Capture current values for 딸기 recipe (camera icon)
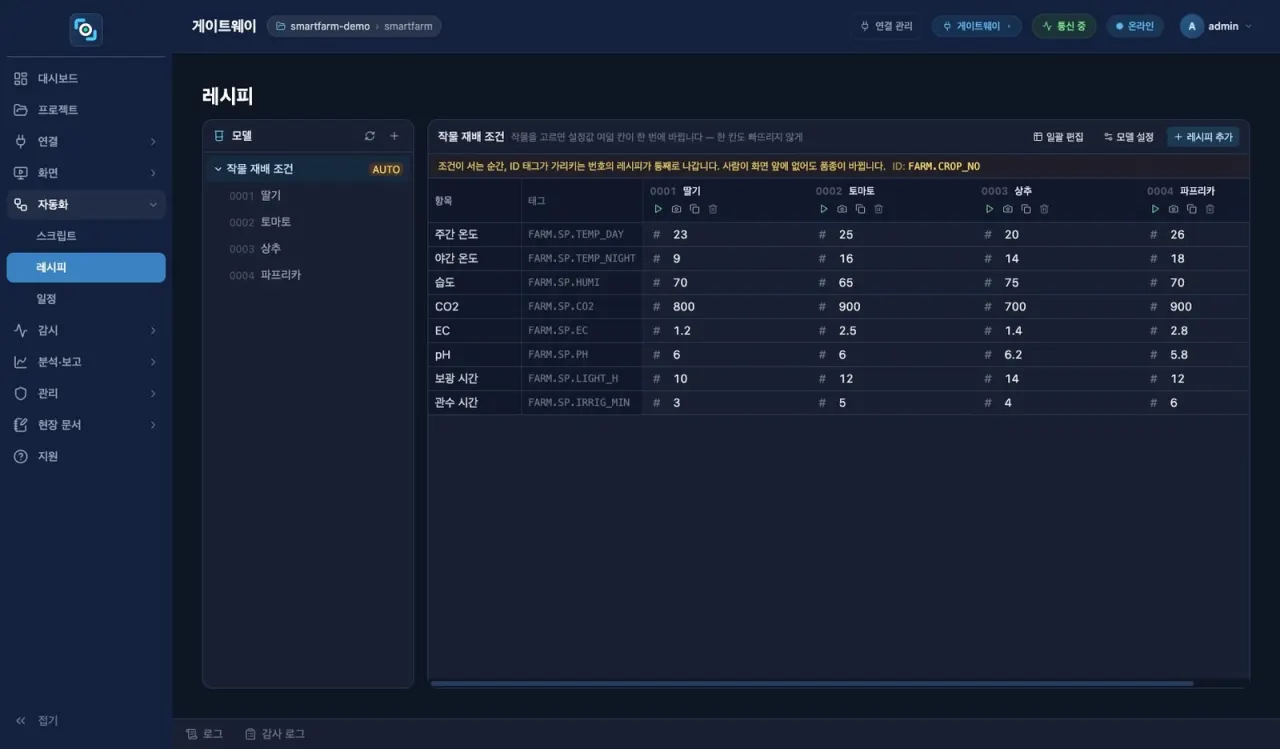Screen dimensions: 1280x749 pos(676,209)
